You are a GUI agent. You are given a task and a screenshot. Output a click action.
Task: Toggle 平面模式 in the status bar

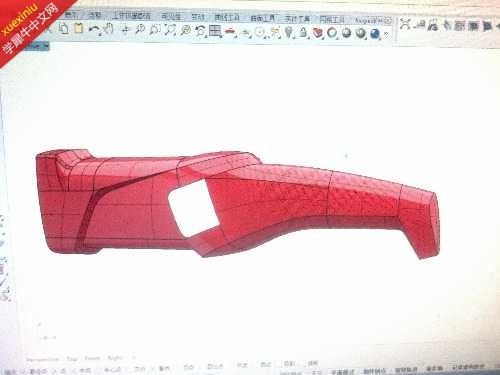click(343, 371)
